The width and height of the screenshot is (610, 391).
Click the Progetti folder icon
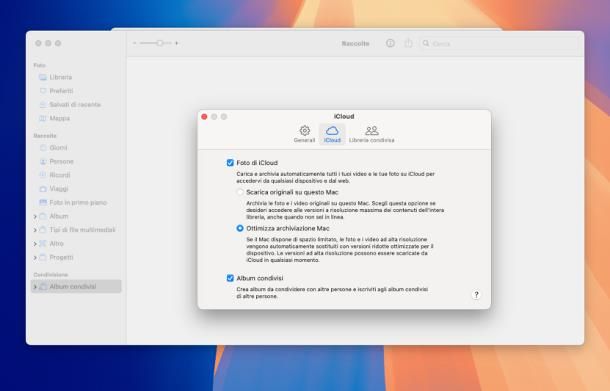click(x=43, y=257)
